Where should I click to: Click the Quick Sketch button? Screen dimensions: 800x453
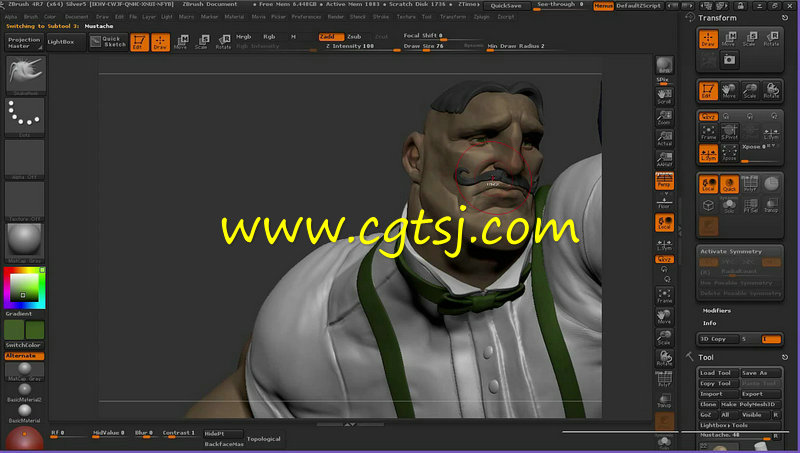(108, 42)
